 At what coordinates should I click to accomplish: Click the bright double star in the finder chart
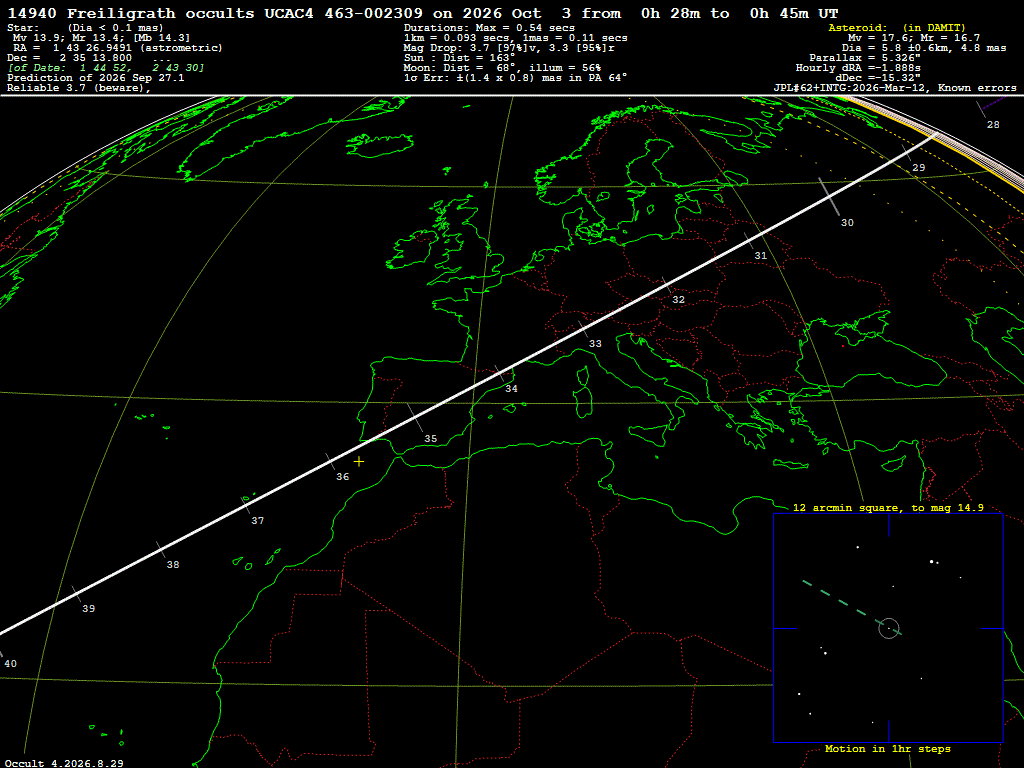point(934,562)
